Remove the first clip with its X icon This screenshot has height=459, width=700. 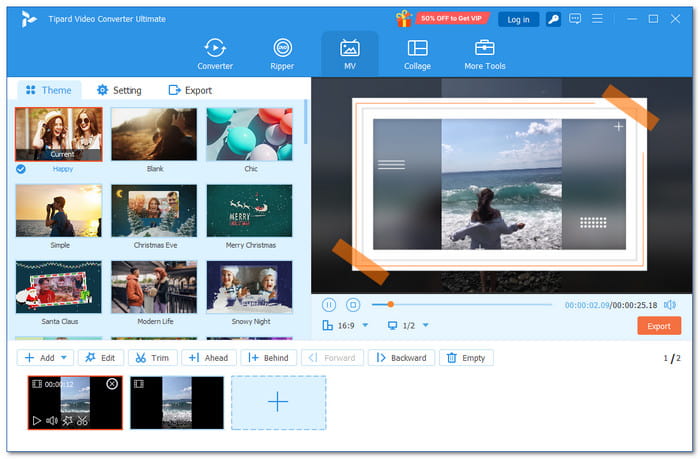coord(112,384)
